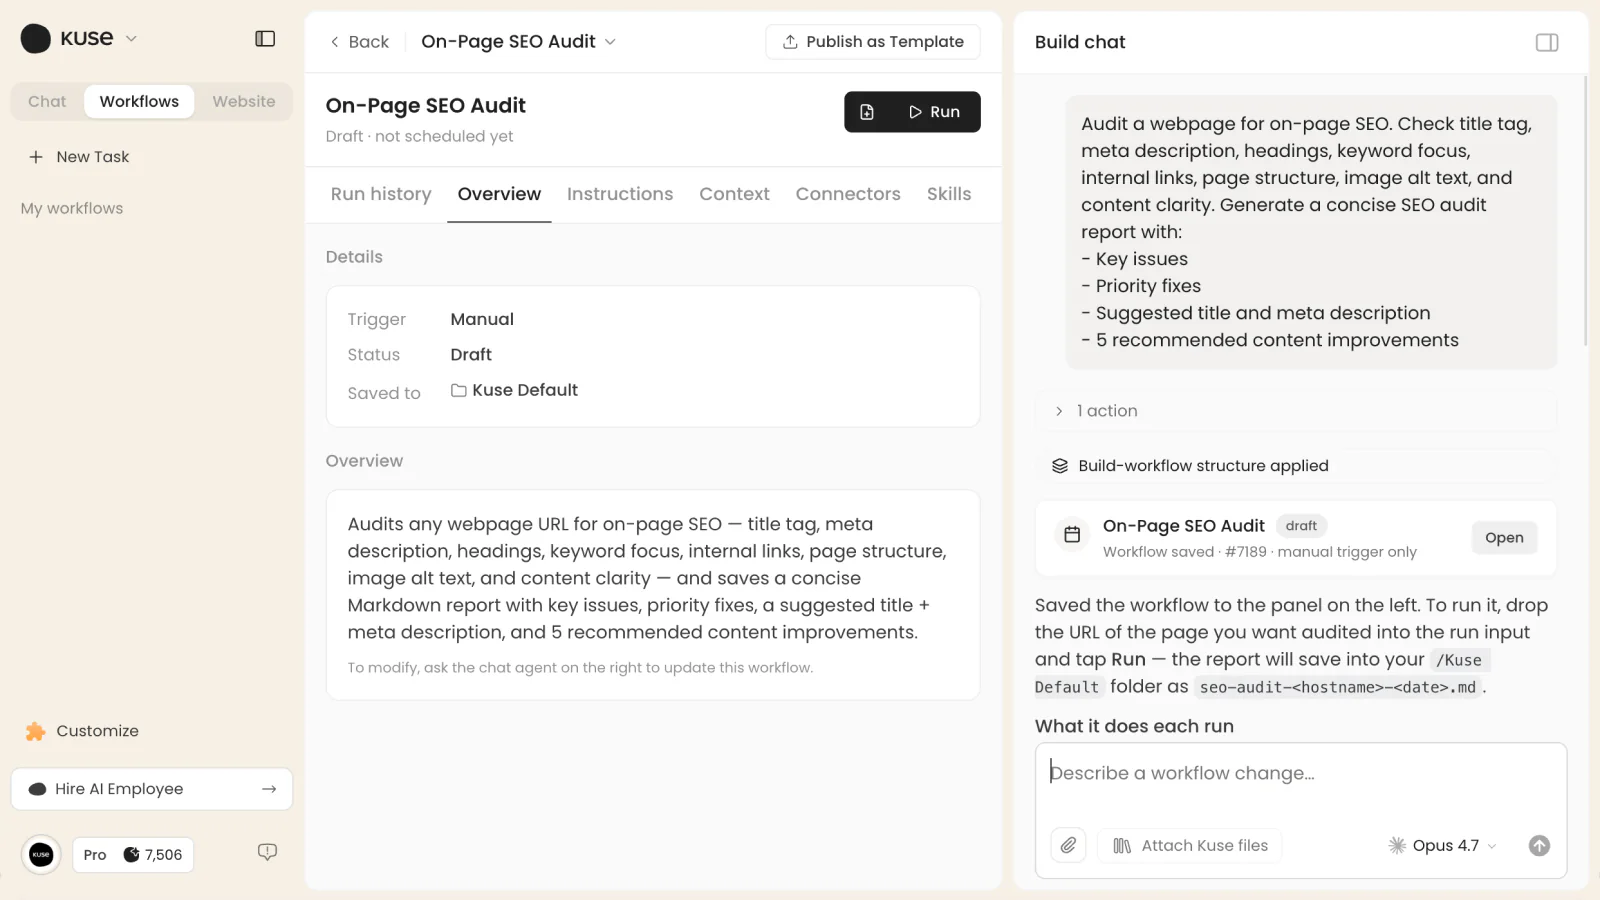
Task: Click the 'What it does each run' heading
Action: pos(1134,726)
